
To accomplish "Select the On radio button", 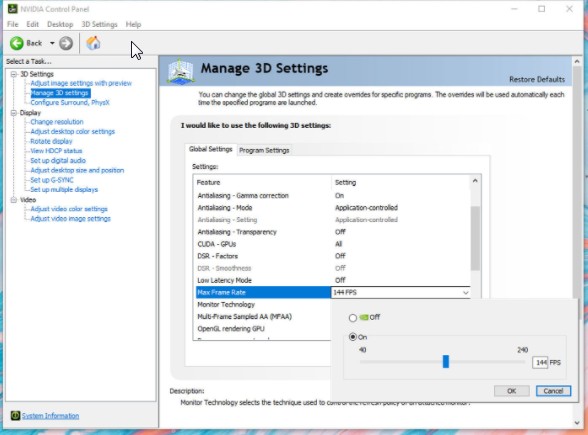I will [x=352, y=337].
